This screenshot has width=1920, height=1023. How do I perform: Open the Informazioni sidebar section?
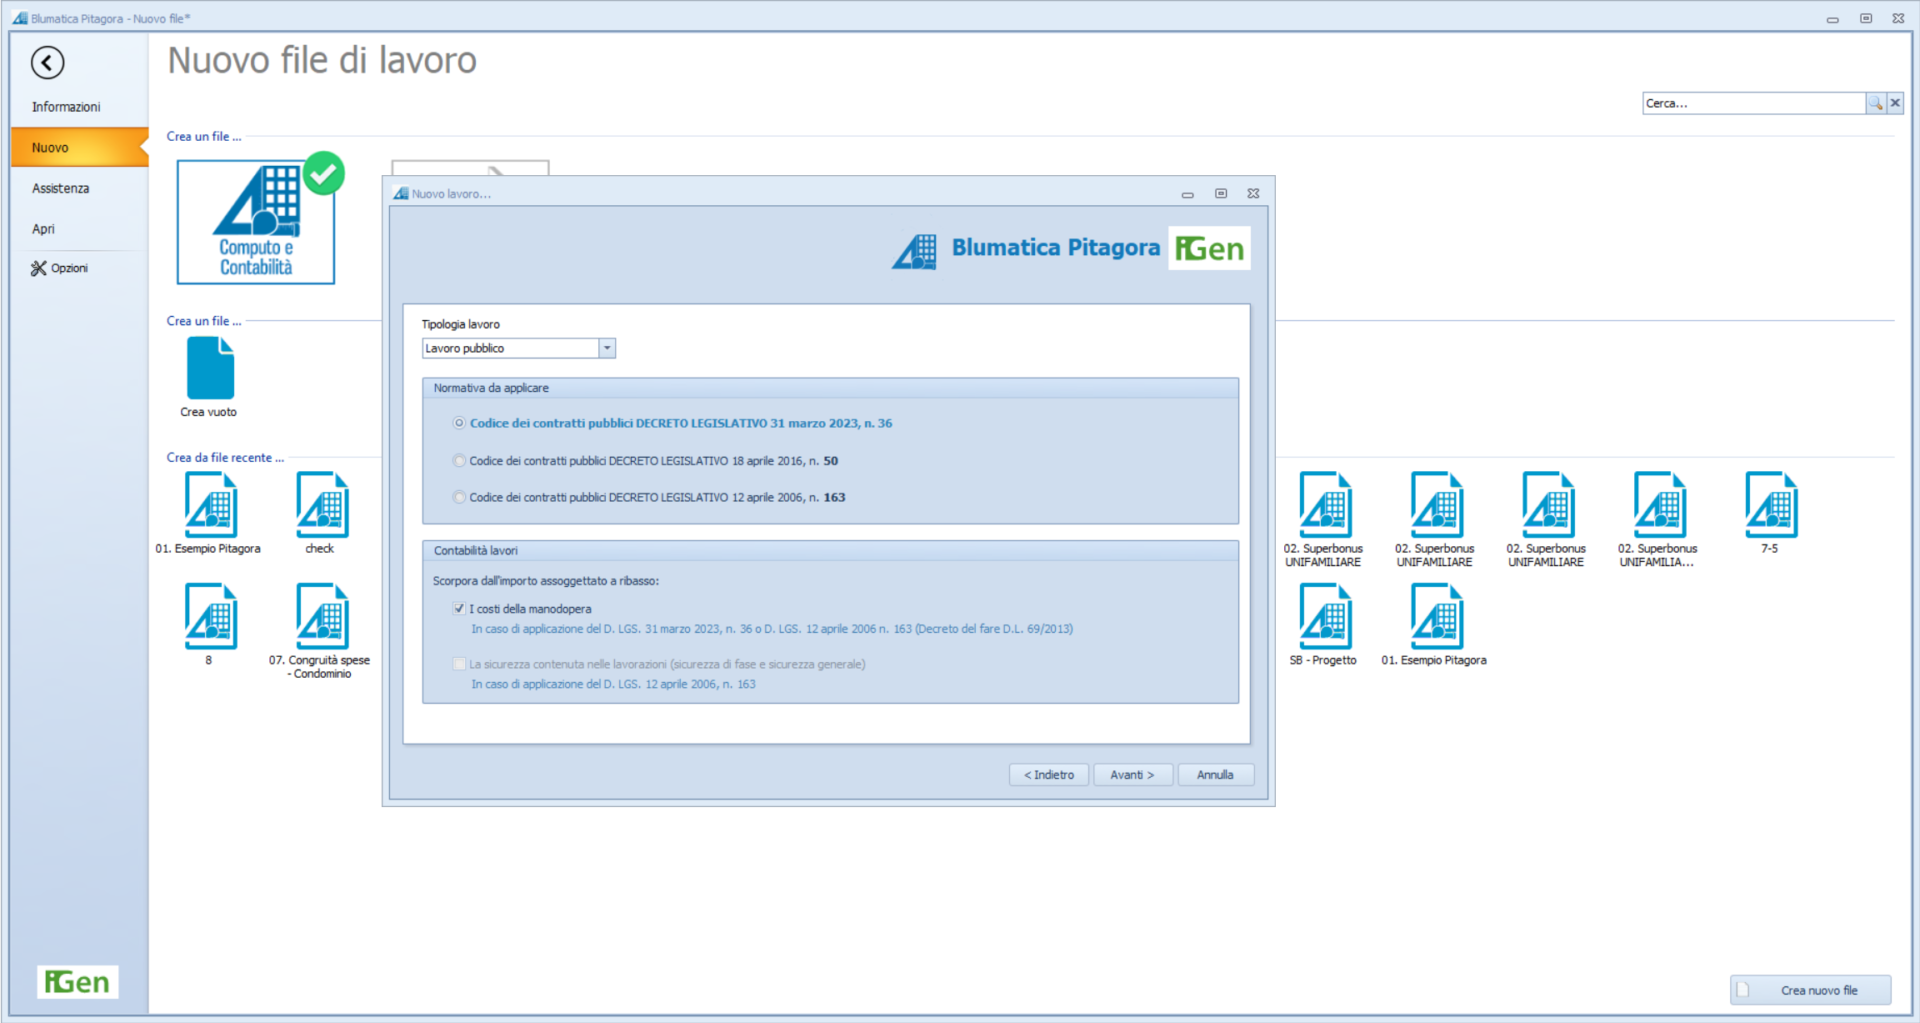click(x=66, y=107)
